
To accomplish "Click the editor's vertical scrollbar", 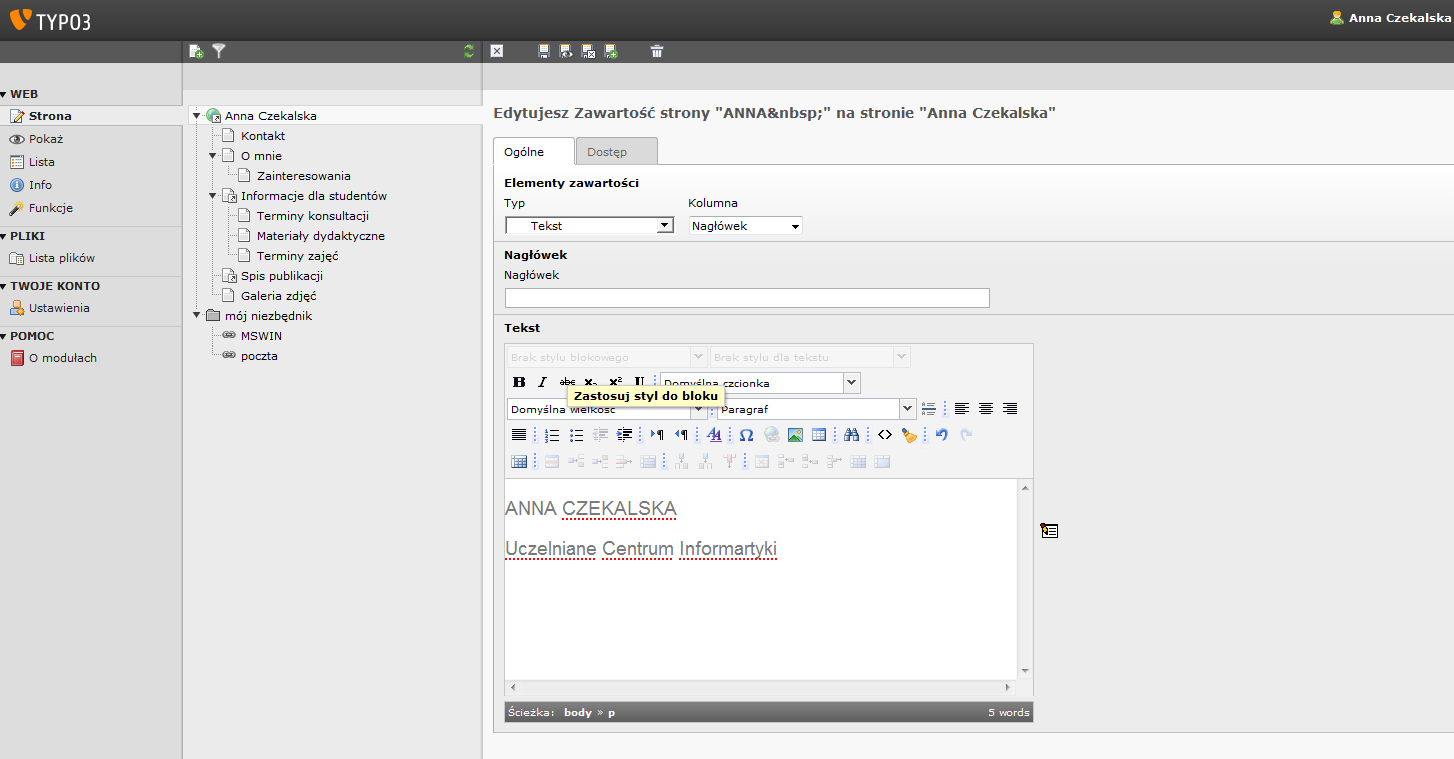I will click(1025, 579).
